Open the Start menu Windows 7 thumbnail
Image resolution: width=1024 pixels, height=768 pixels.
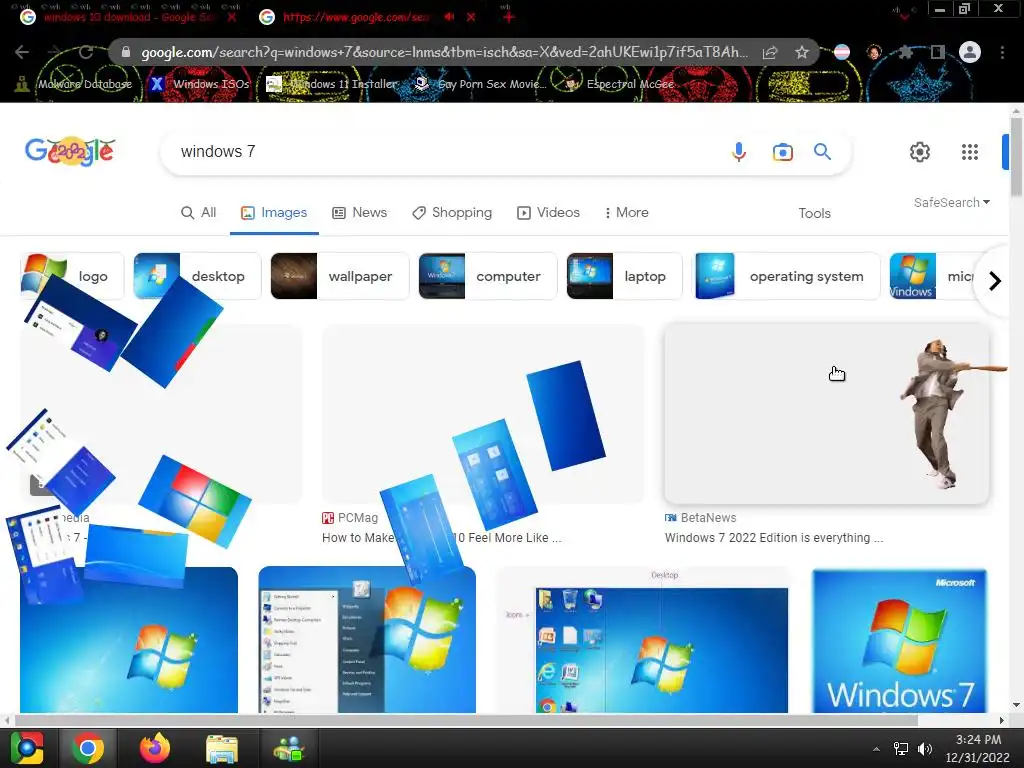tap(367, 640)
